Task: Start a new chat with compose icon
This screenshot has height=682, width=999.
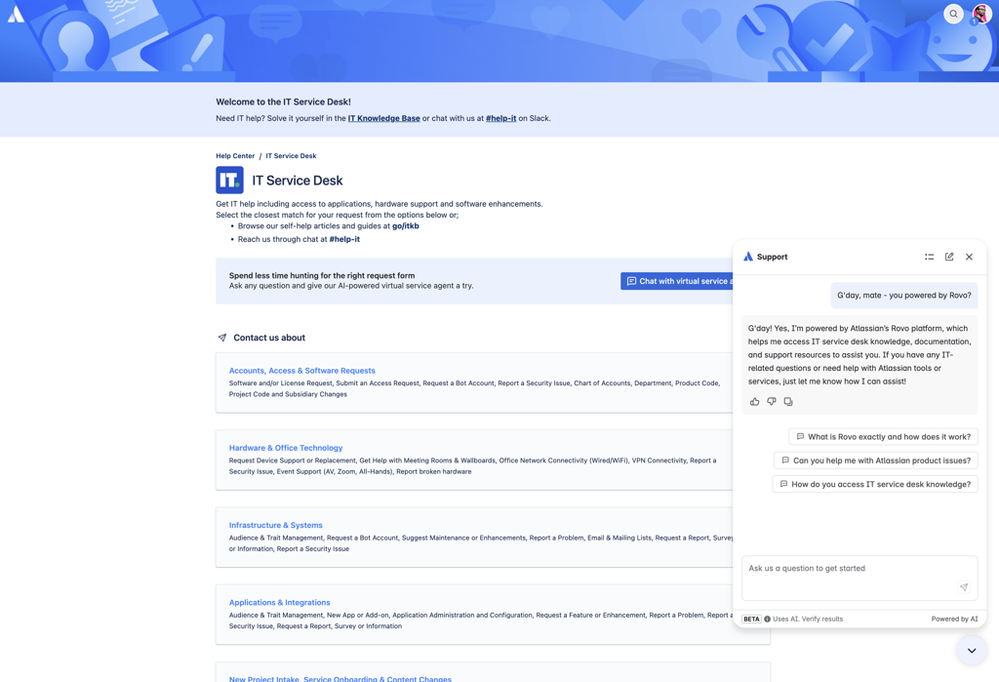Action: [x=949, y=257]
